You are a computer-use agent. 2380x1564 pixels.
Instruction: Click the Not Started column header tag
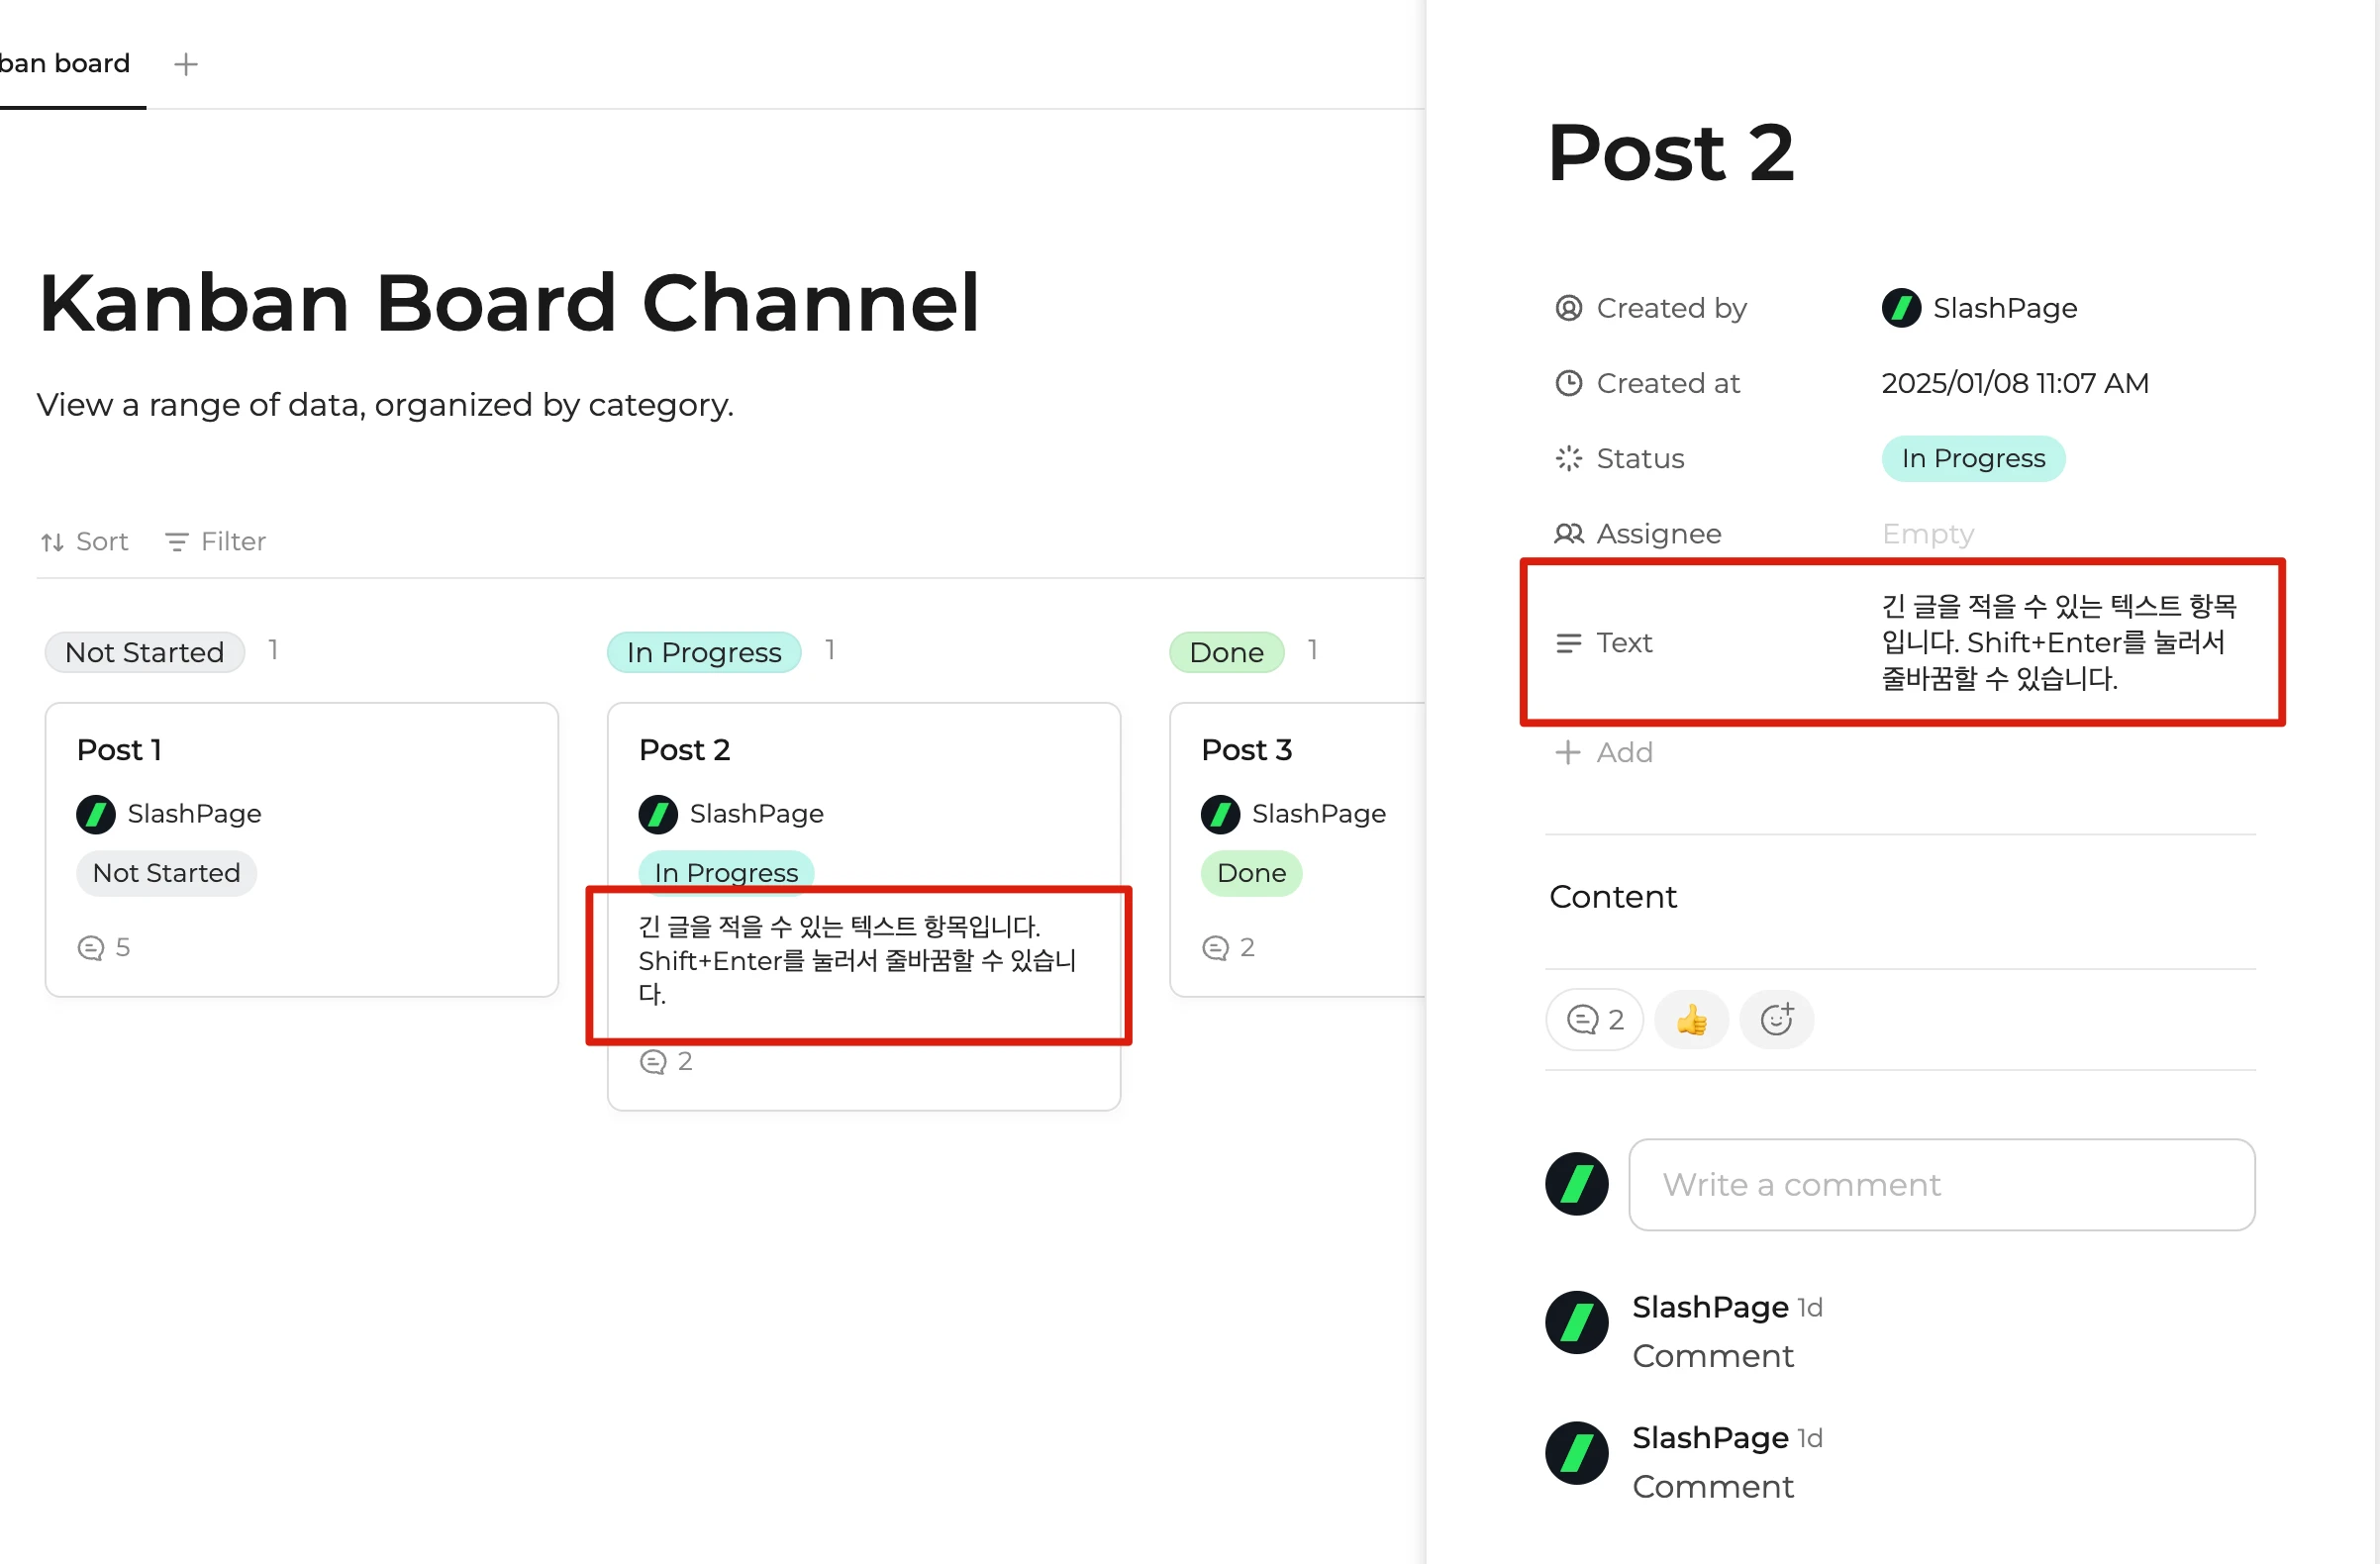point(144,652)
